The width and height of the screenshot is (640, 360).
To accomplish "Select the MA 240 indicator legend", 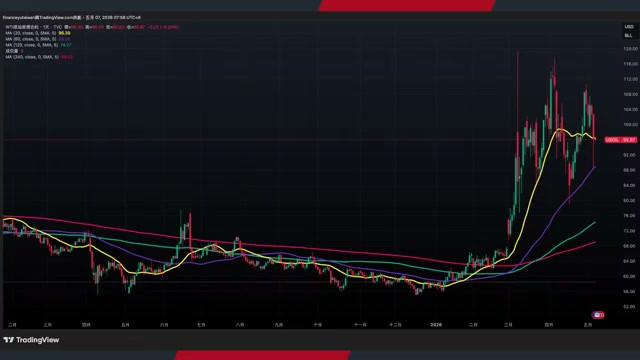I will point(32,57).
